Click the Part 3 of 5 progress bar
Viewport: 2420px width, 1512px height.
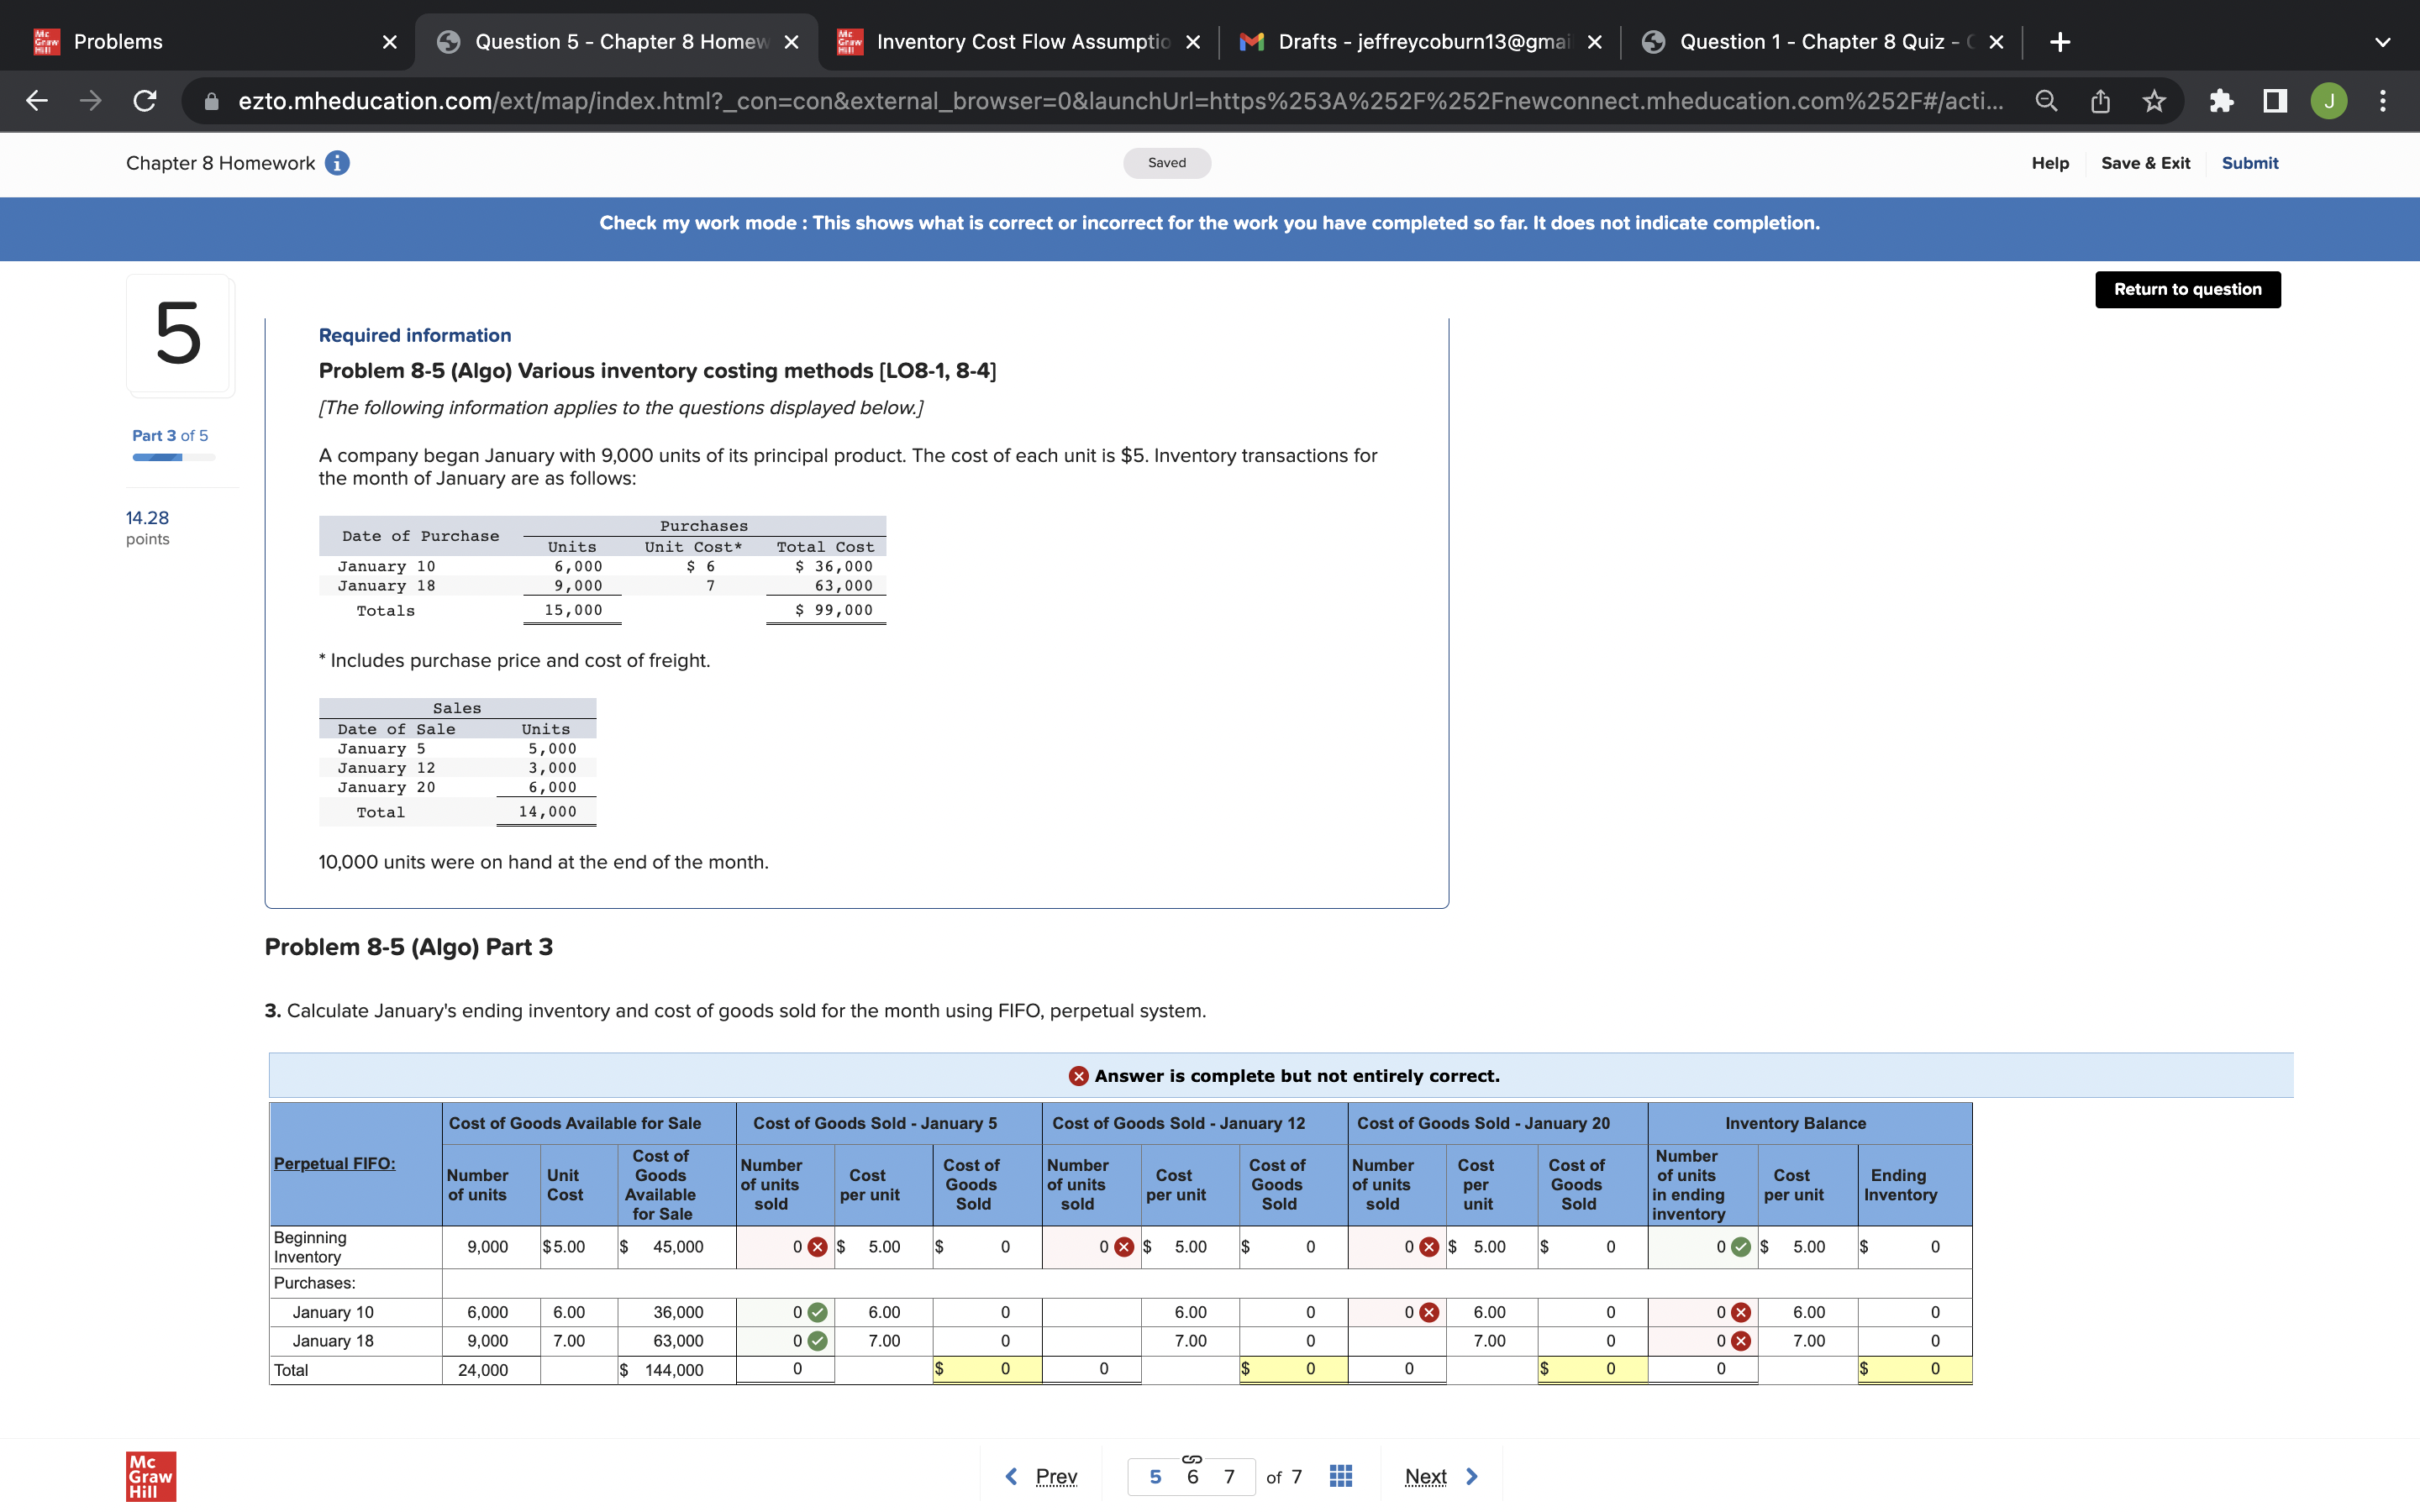(x=173, y=457)
